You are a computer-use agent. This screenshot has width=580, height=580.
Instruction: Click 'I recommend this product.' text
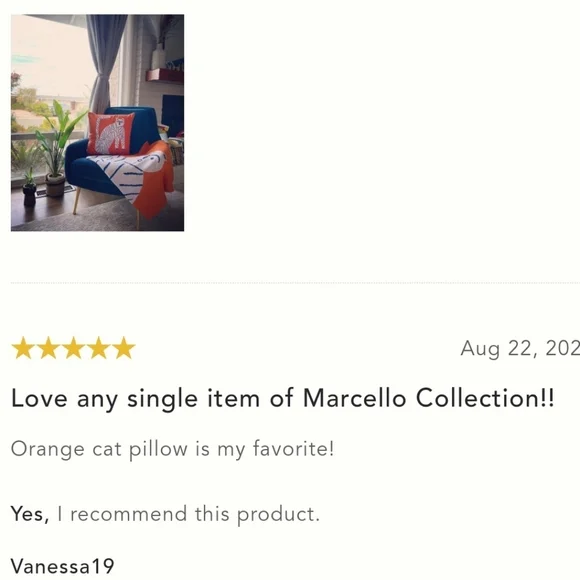pyautogui.click(x=188, y=515)
